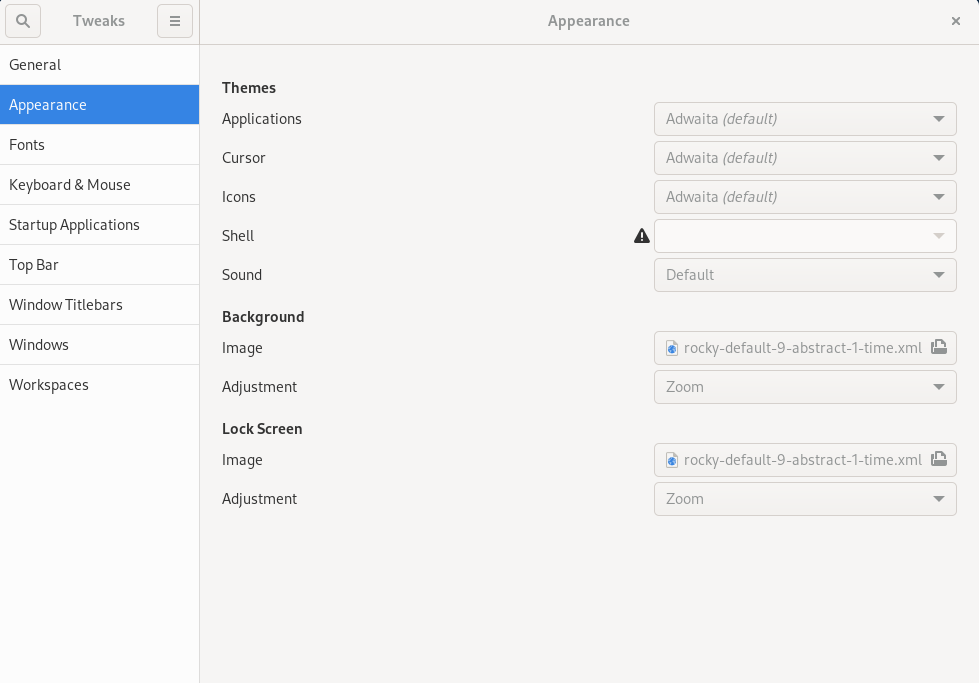Switch to the Fonts section
Viewport: 979px width, 683px height.
pyautogui.click(x=27, y=144)
